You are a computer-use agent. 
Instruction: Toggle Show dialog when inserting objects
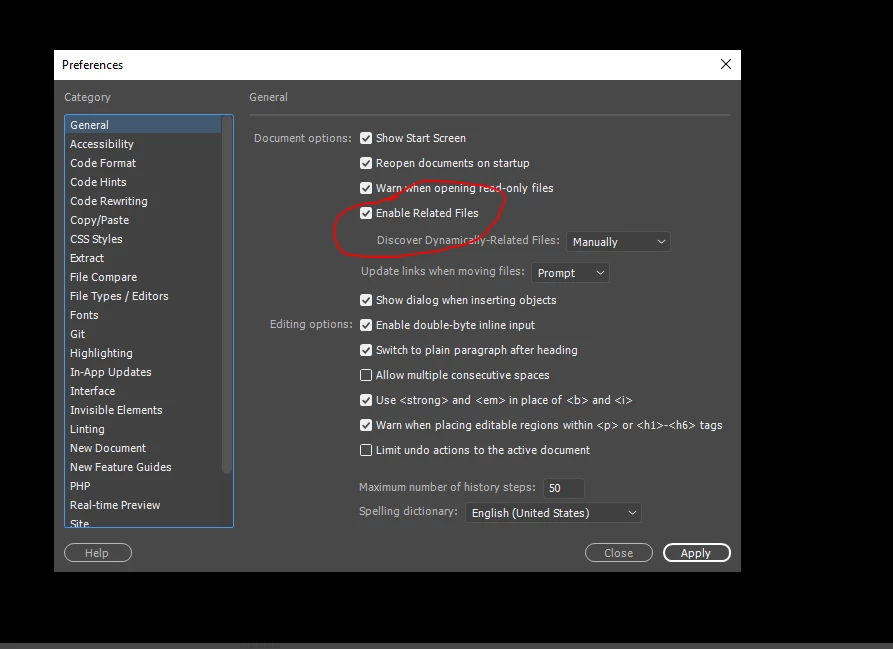[x=366, y=300]
